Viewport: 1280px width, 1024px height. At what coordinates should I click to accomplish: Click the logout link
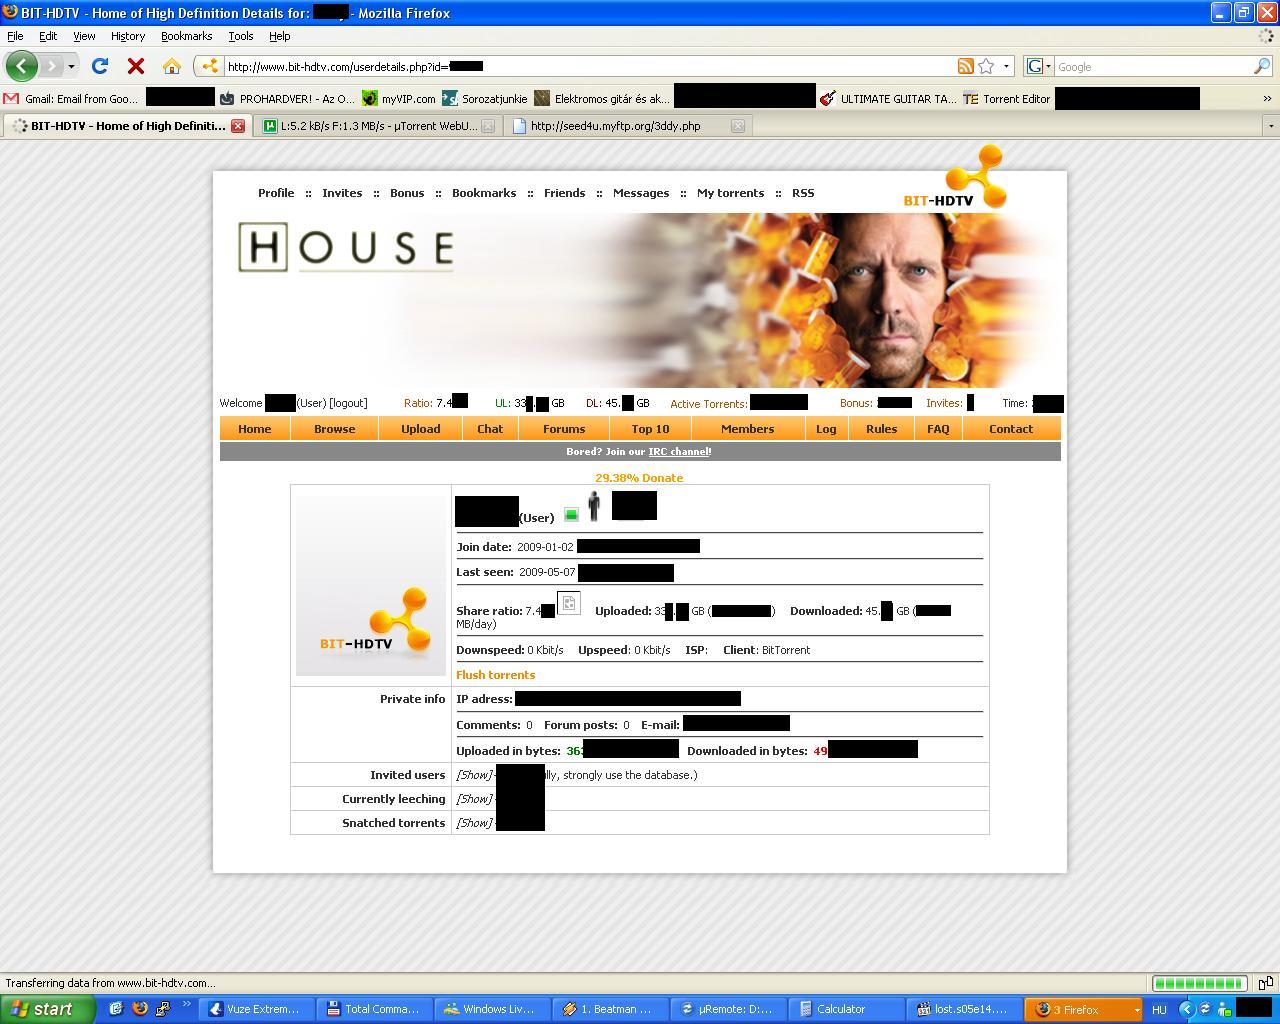tap(349, 403)
